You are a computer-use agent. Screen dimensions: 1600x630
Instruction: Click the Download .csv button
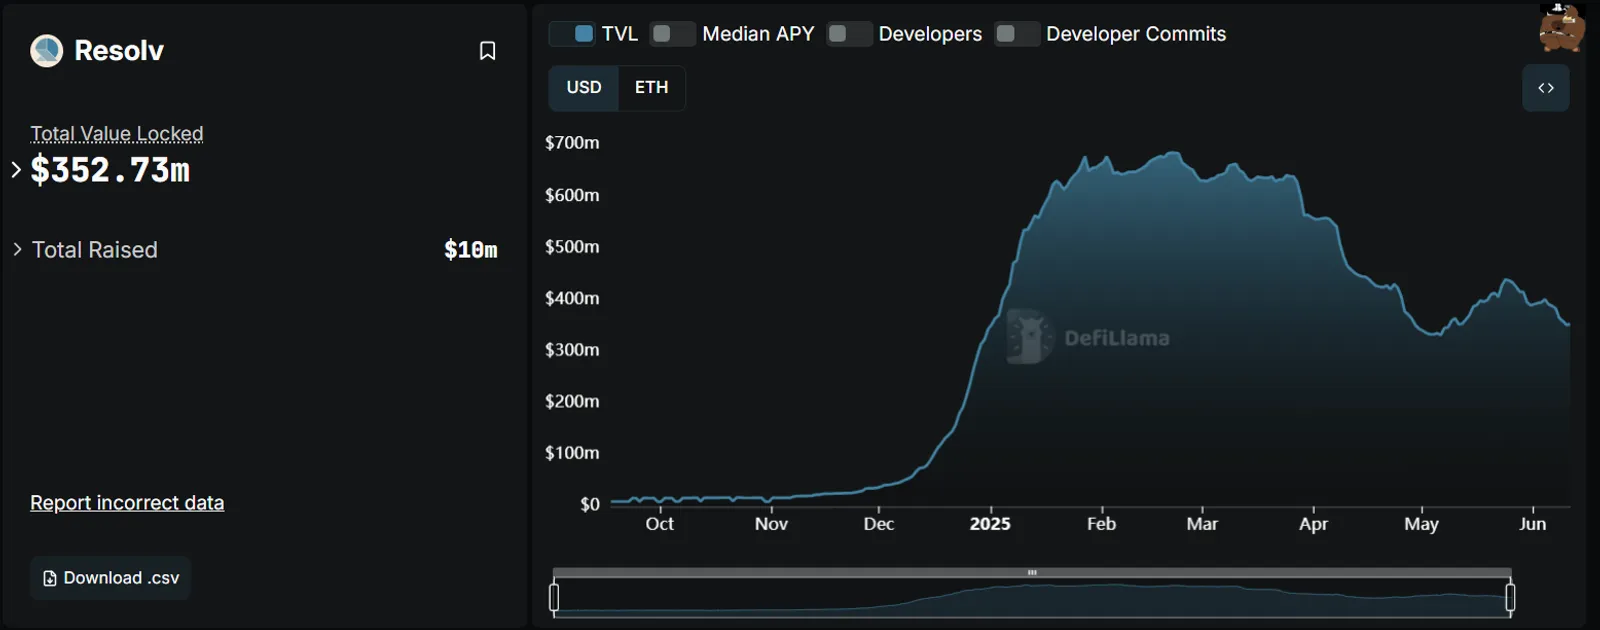point(110,578)
